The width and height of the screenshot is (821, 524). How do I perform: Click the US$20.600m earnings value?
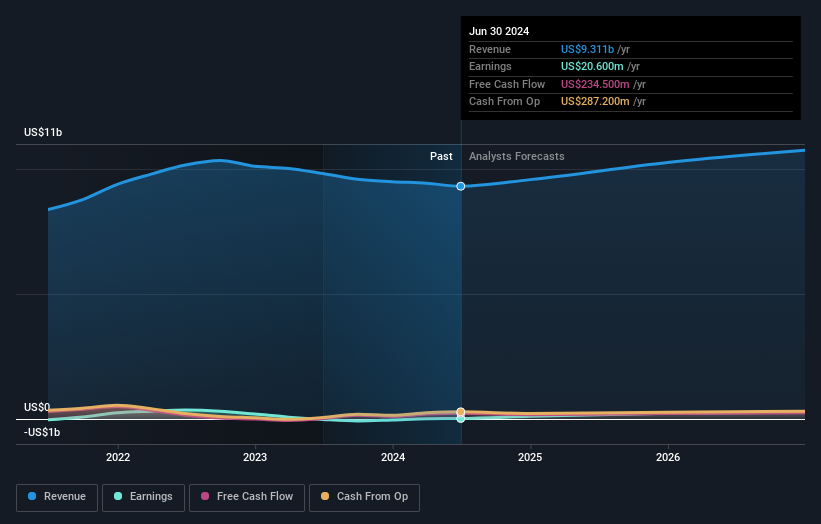pos(592,66)
